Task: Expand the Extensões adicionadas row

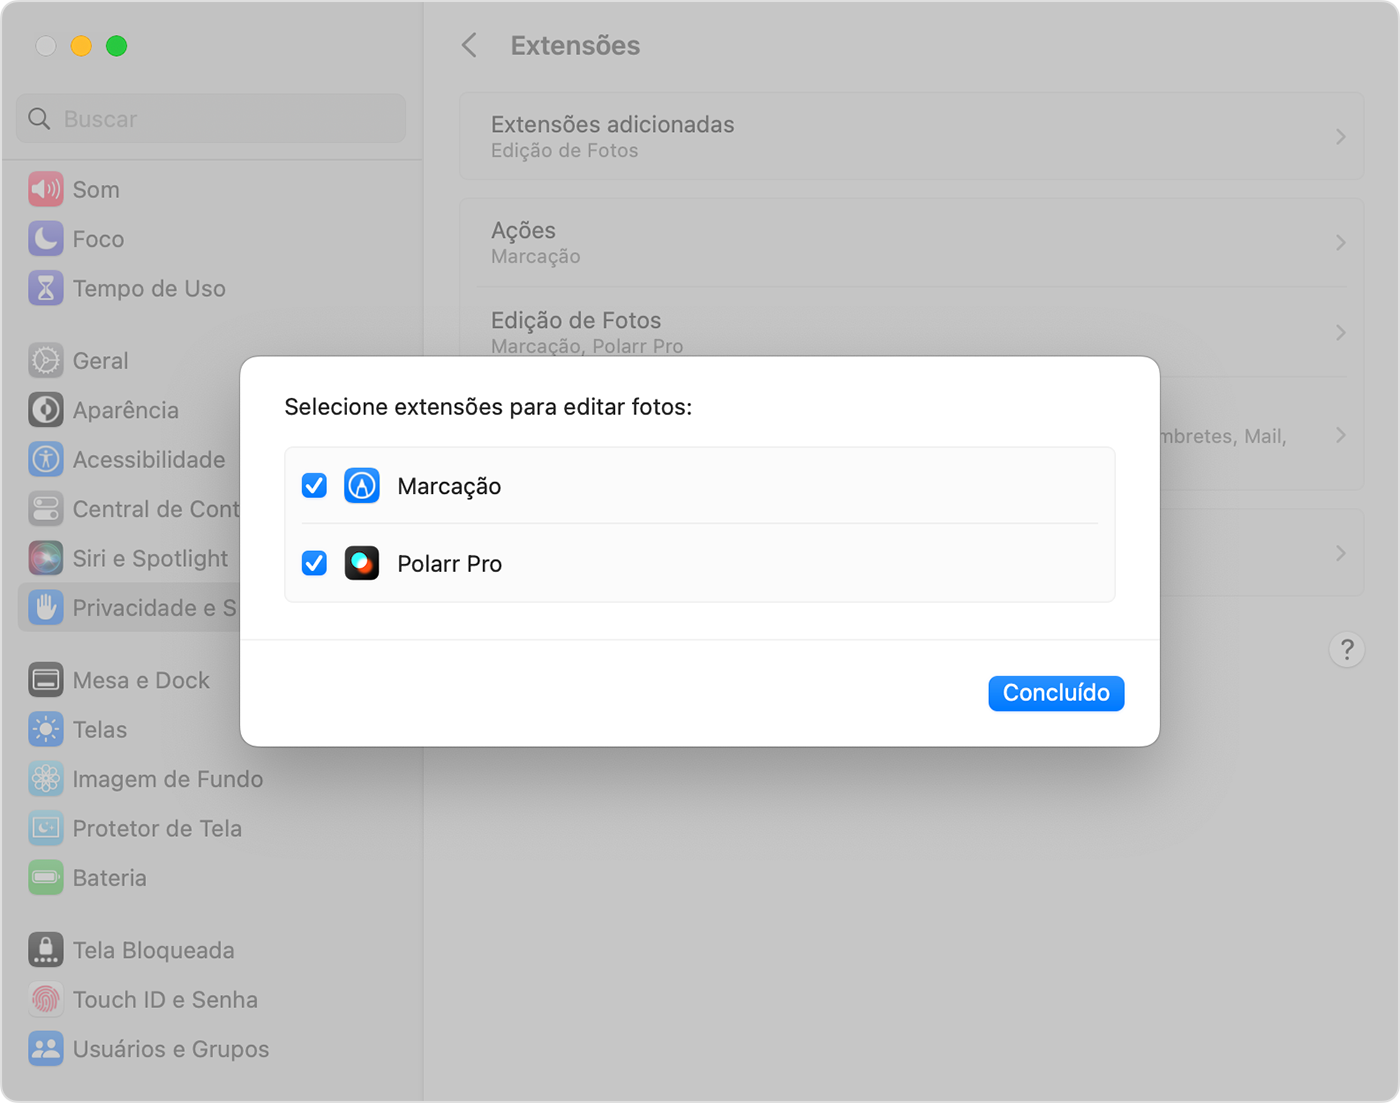Action: pyautogui.click(x=1341, y=137)
